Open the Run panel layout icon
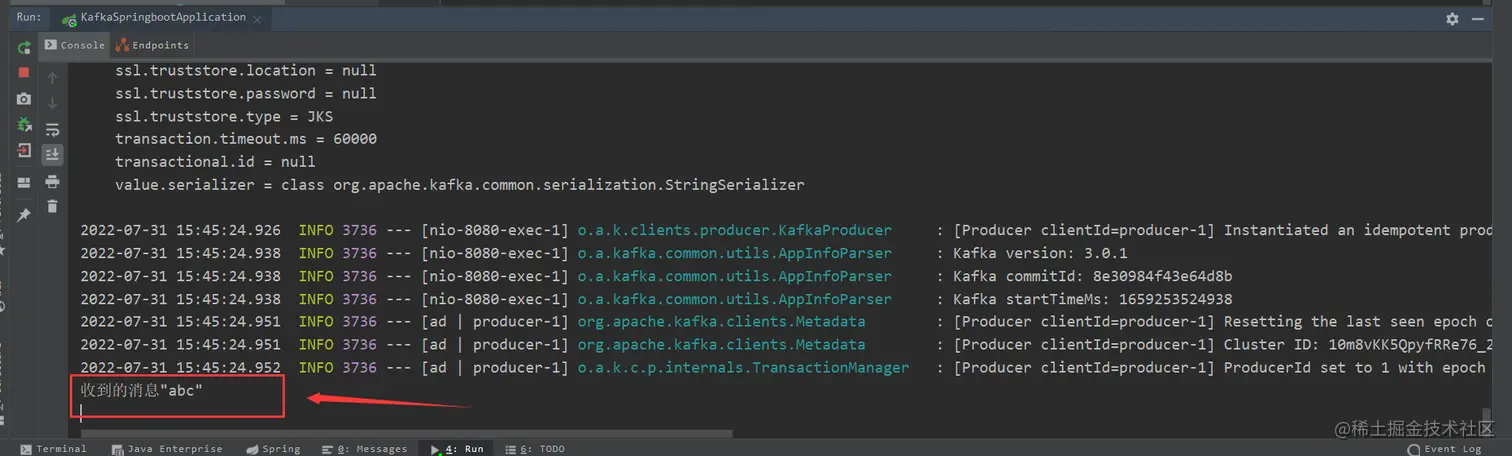This screenshot has width=1512, height=456. pos(24,183)
